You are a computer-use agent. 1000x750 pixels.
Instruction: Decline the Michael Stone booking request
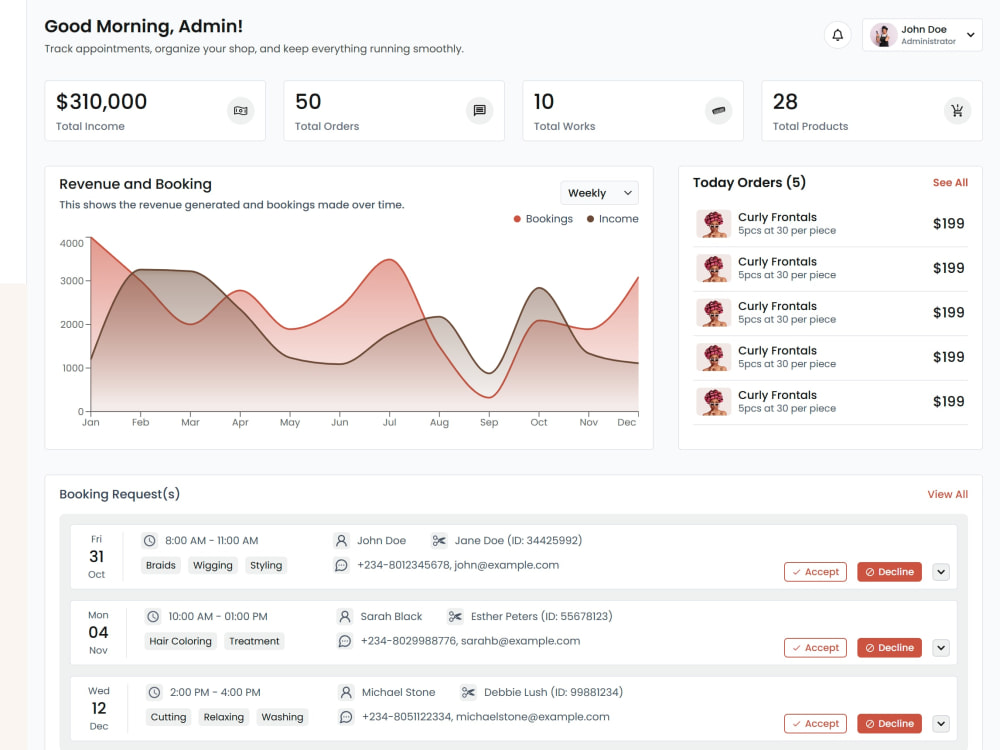coord(889,724)
